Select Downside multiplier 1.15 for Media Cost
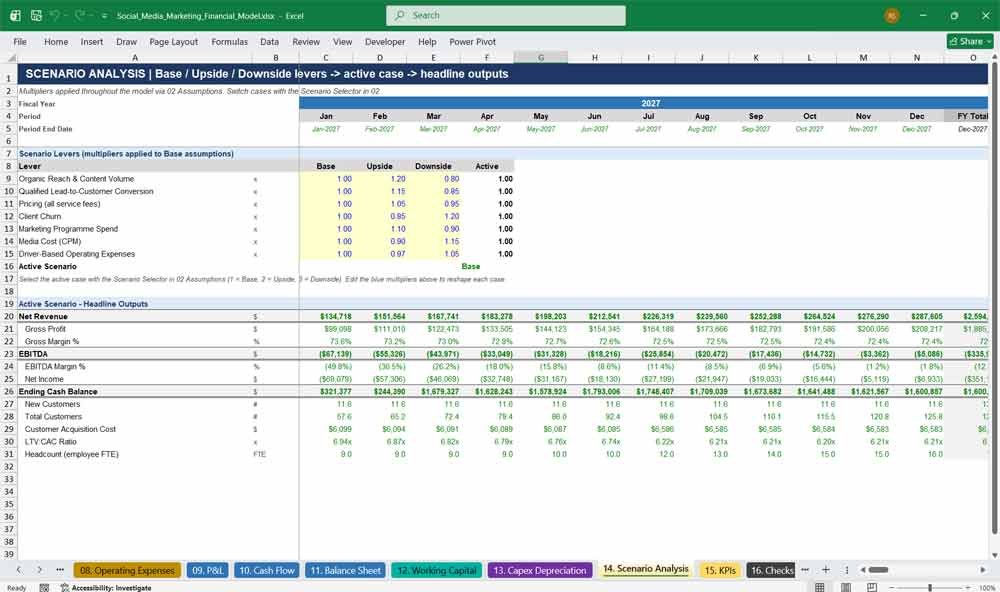The image size is (1000, 592). 433,241
